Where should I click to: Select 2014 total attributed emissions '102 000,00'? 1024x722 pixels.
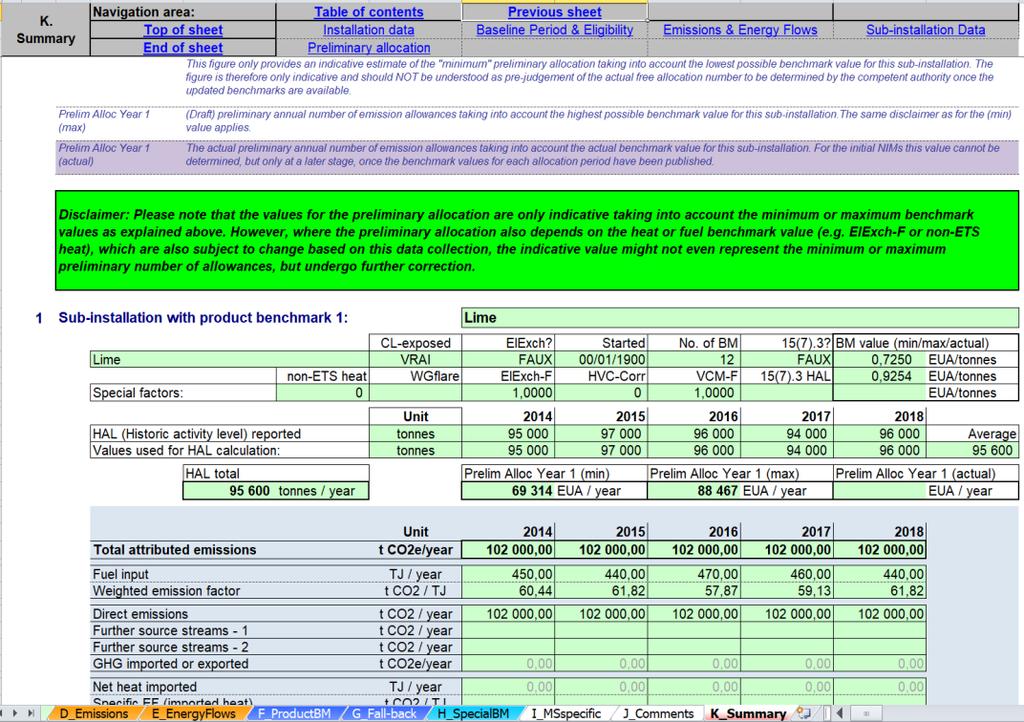[x=508, y=550]
